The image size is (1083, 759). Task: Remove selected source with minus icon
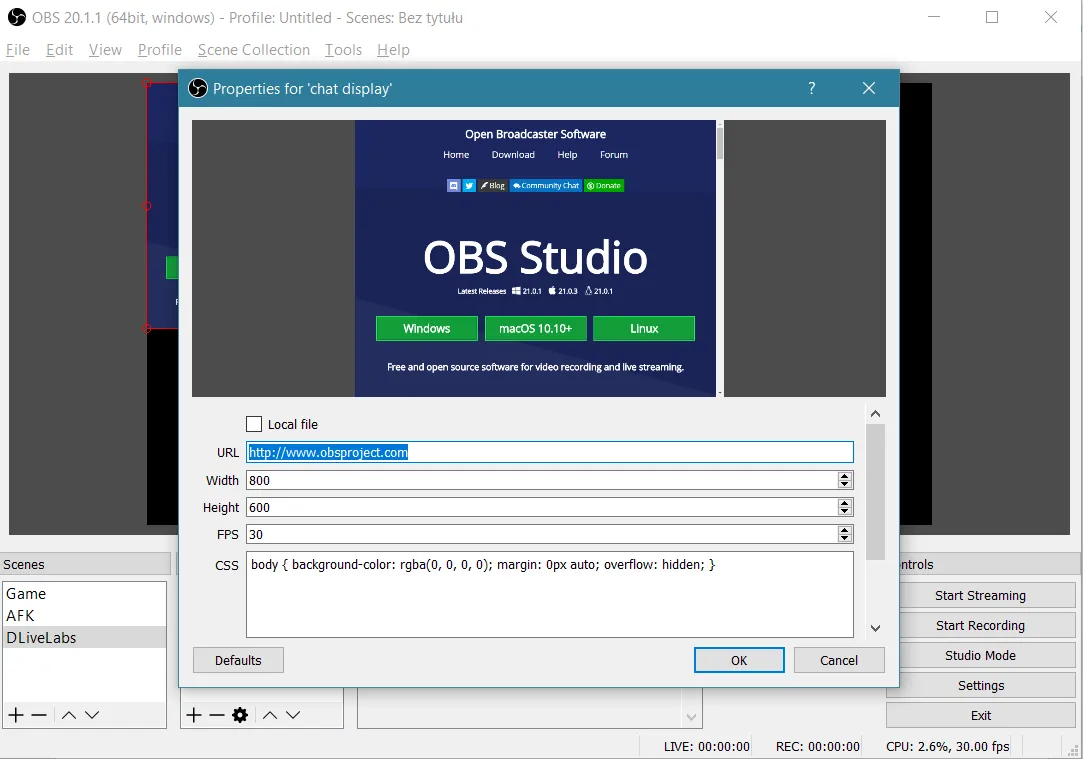coord(217,715)
